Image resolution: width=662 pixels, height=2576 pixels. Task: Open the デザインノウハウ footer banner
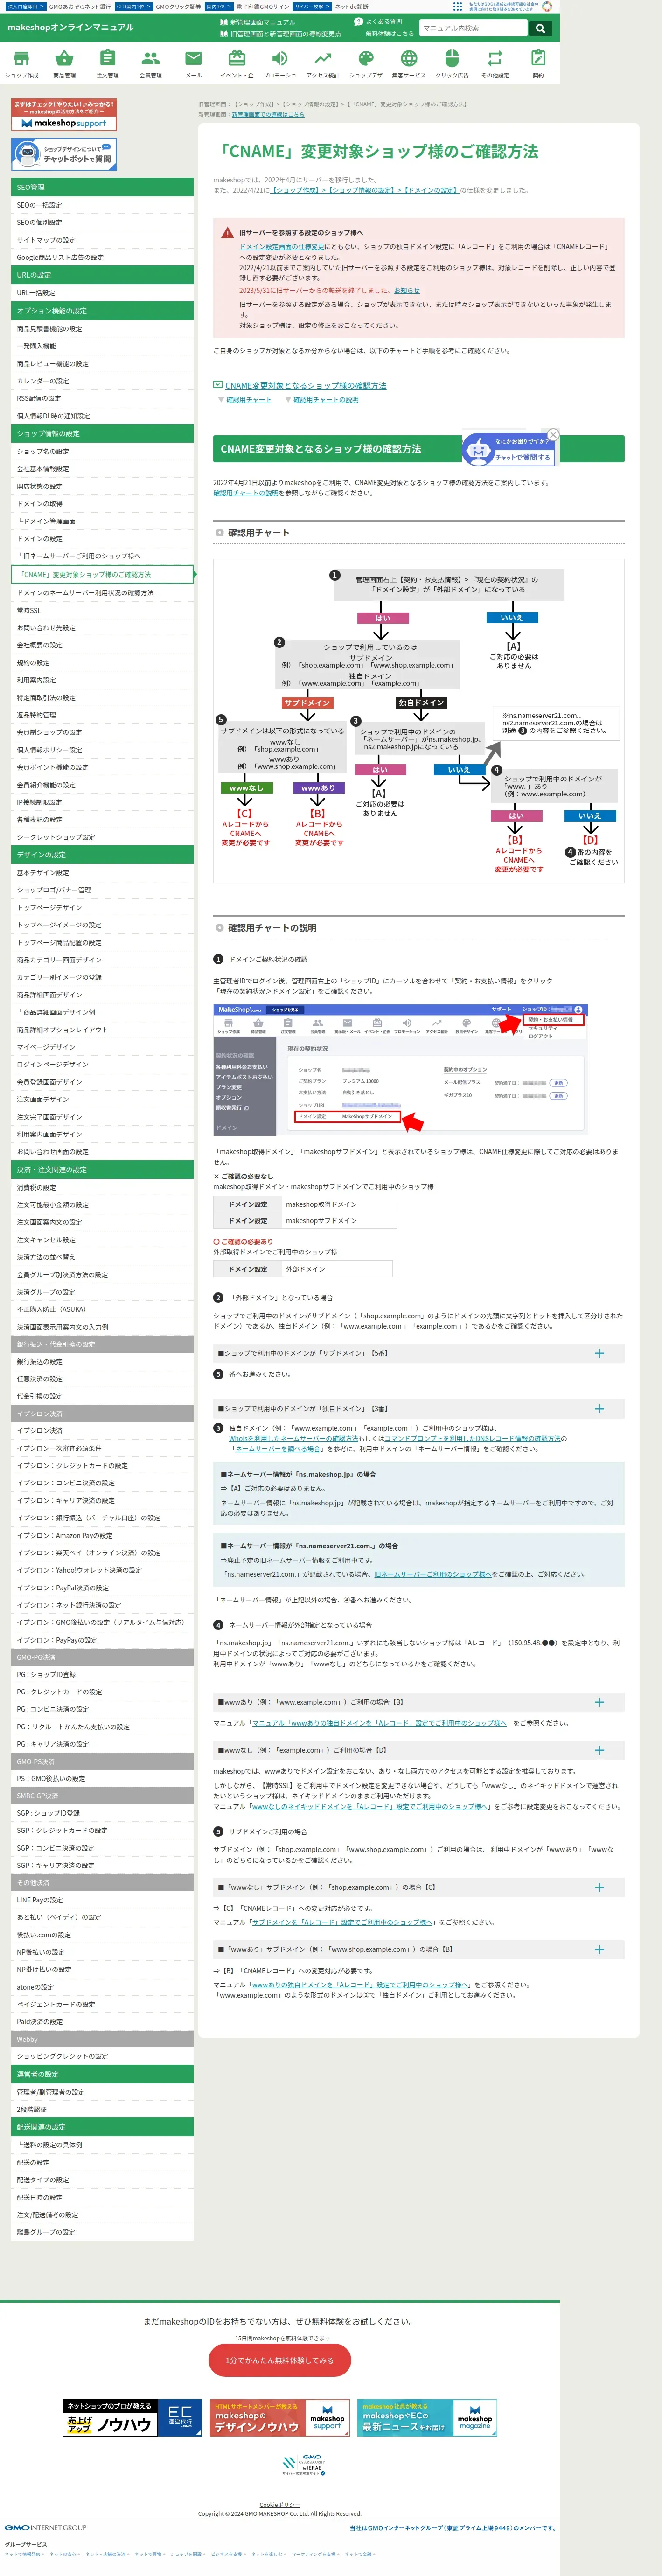click(x=280, y=2418)
